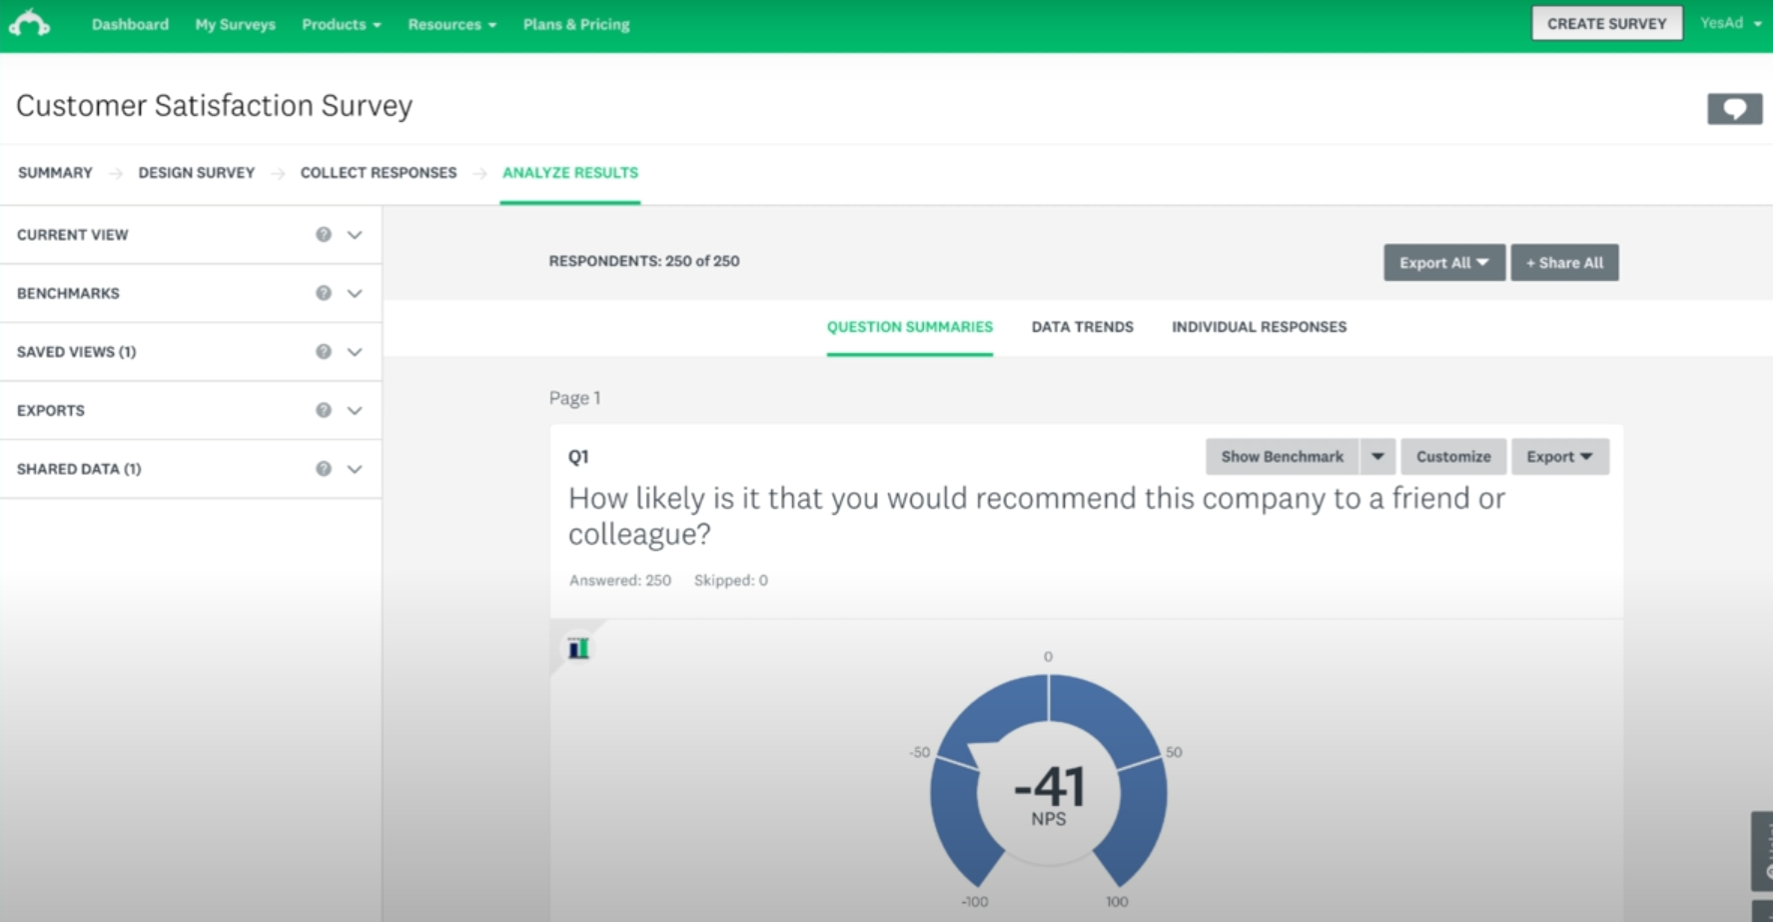Click the Share All button
Screen dimensions: 1773x922
click(x=1564, y=262)
